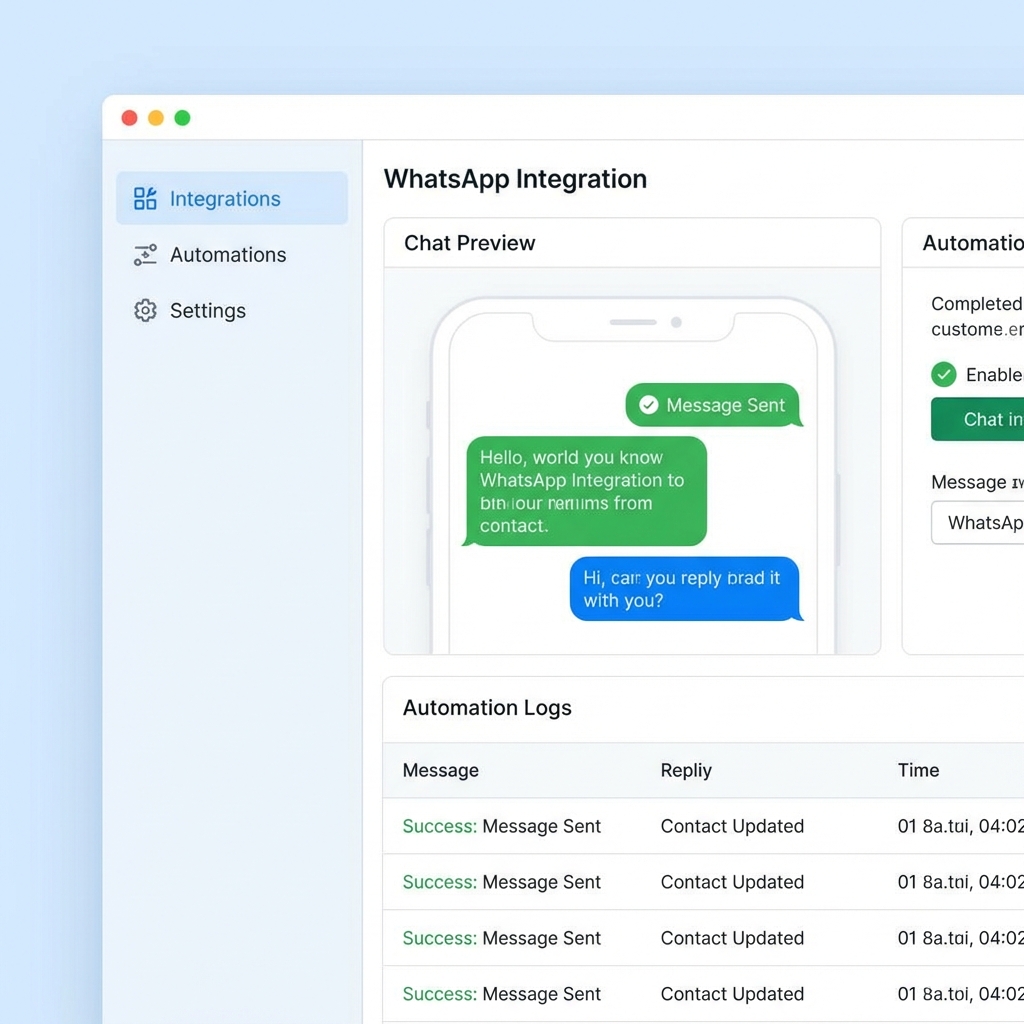1024x1024 pixels.
Task: Click the Settings gear icon in sidebar
Action: [x=145, y=311]
